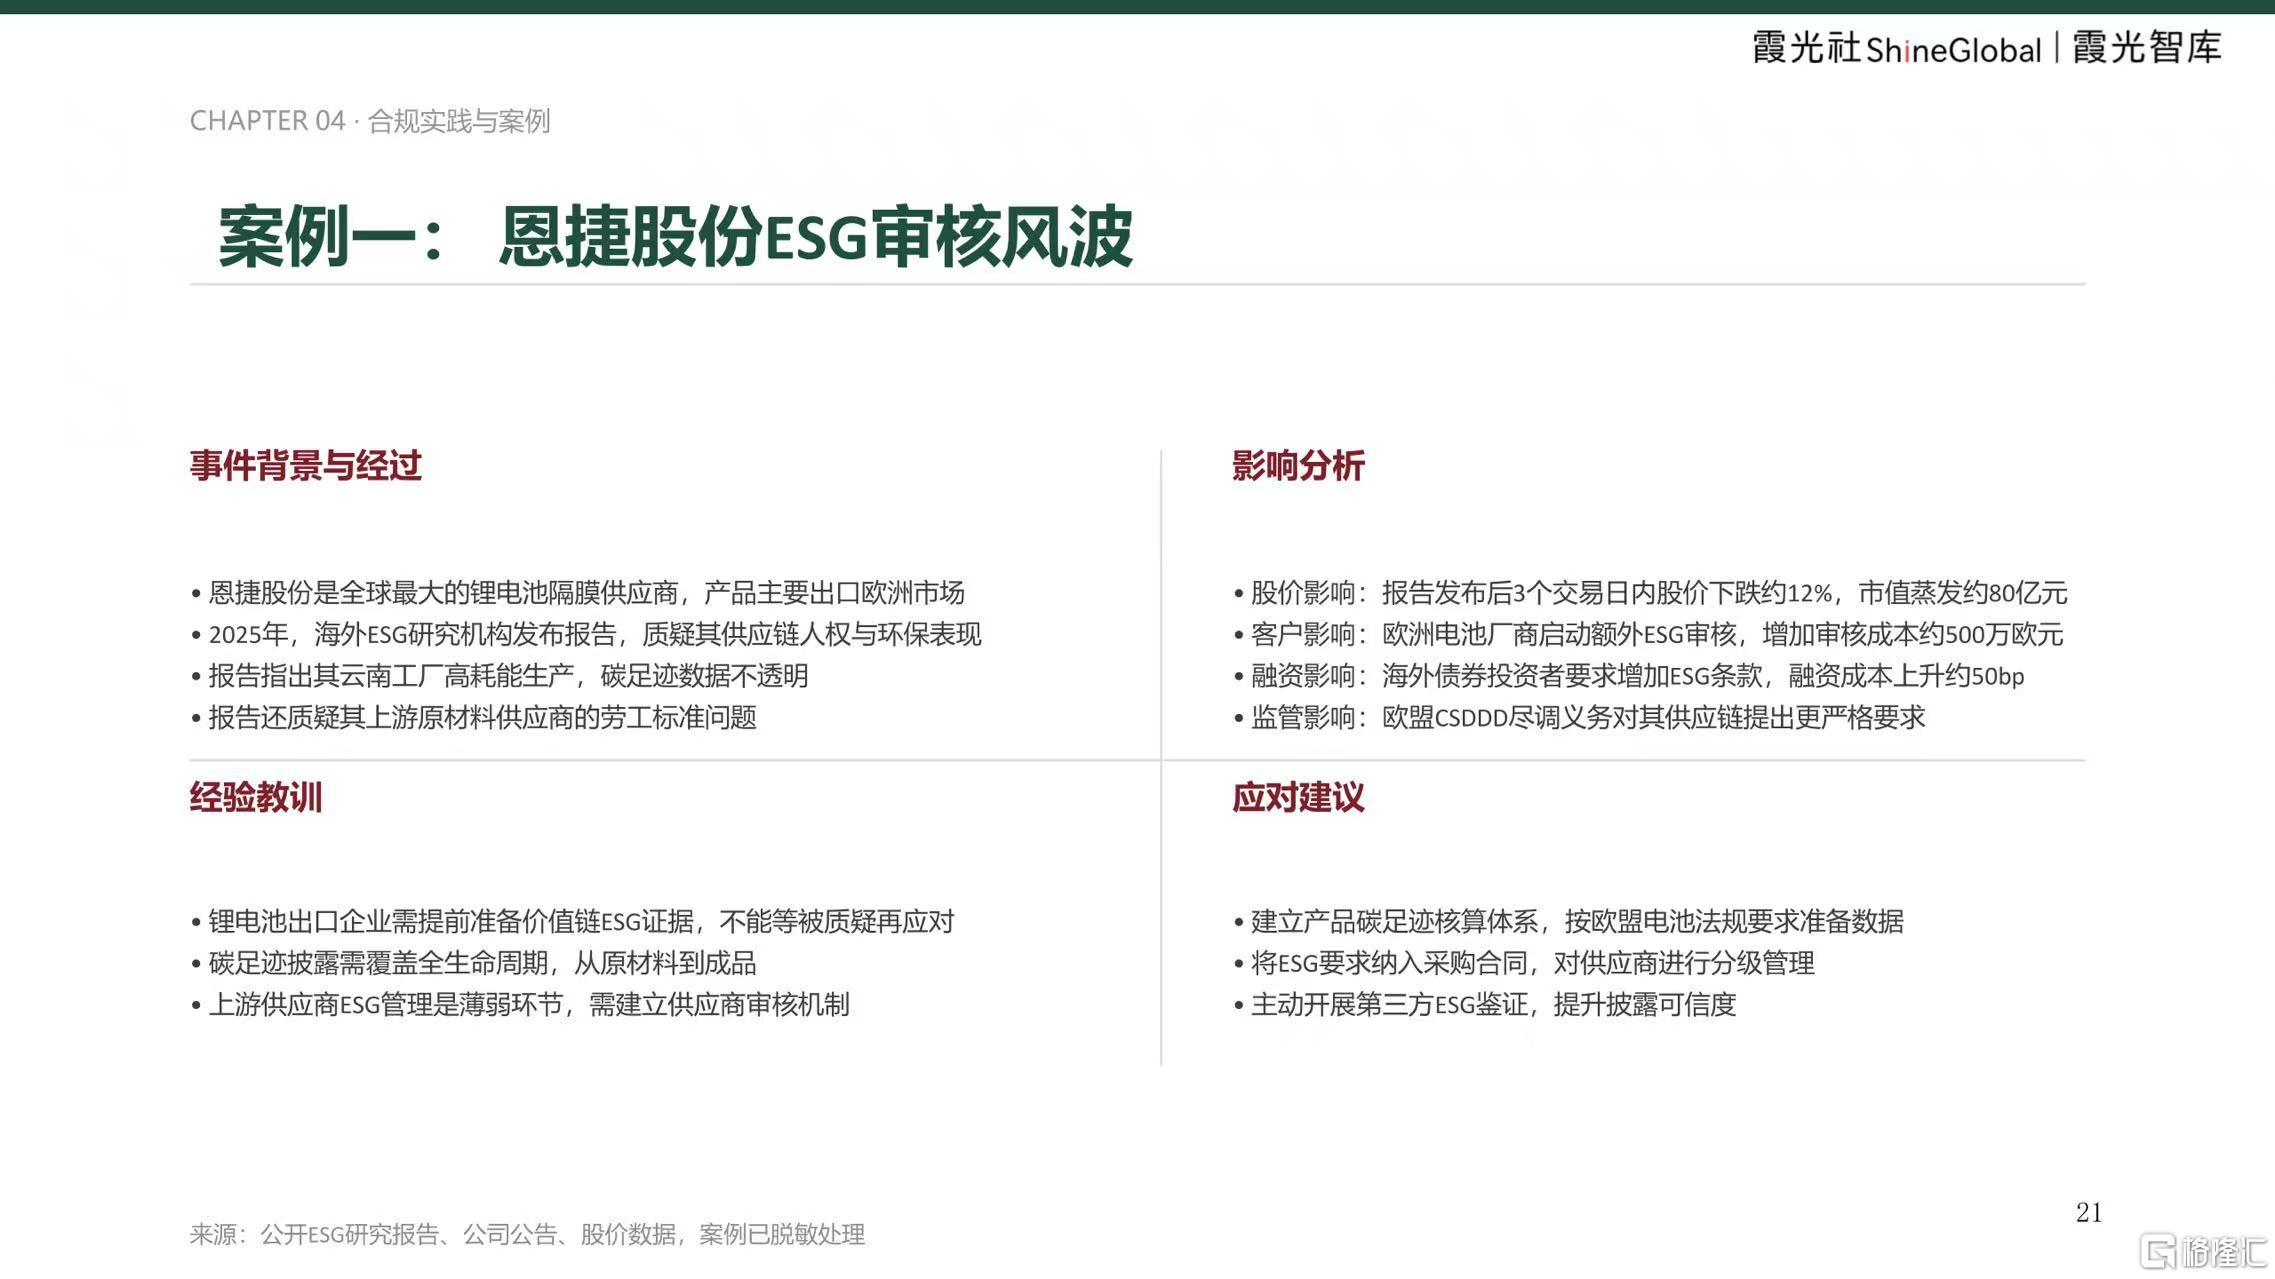Click the chapter label 'CHAPTER 04 · 合规实践与案例'
The height and width of the screenshot is (1279, 2275).
point(370,121)
